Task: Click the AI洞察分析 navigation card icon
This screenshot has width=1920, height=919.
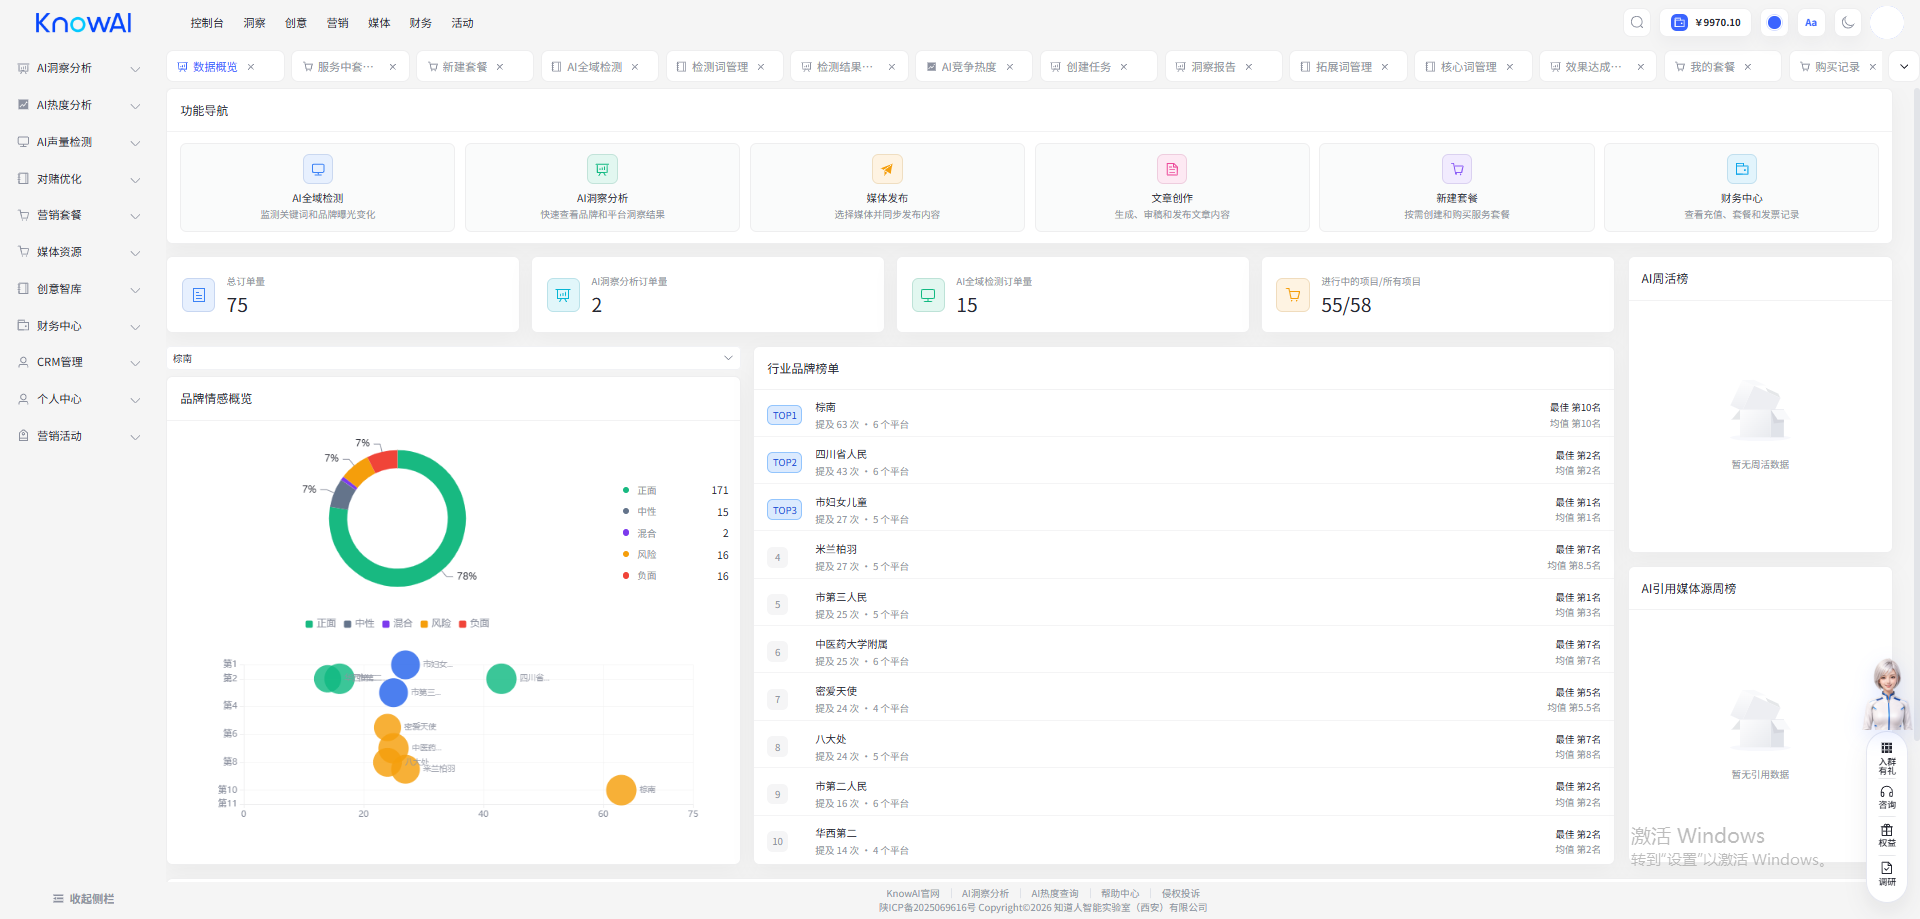Action: [602, 169]
